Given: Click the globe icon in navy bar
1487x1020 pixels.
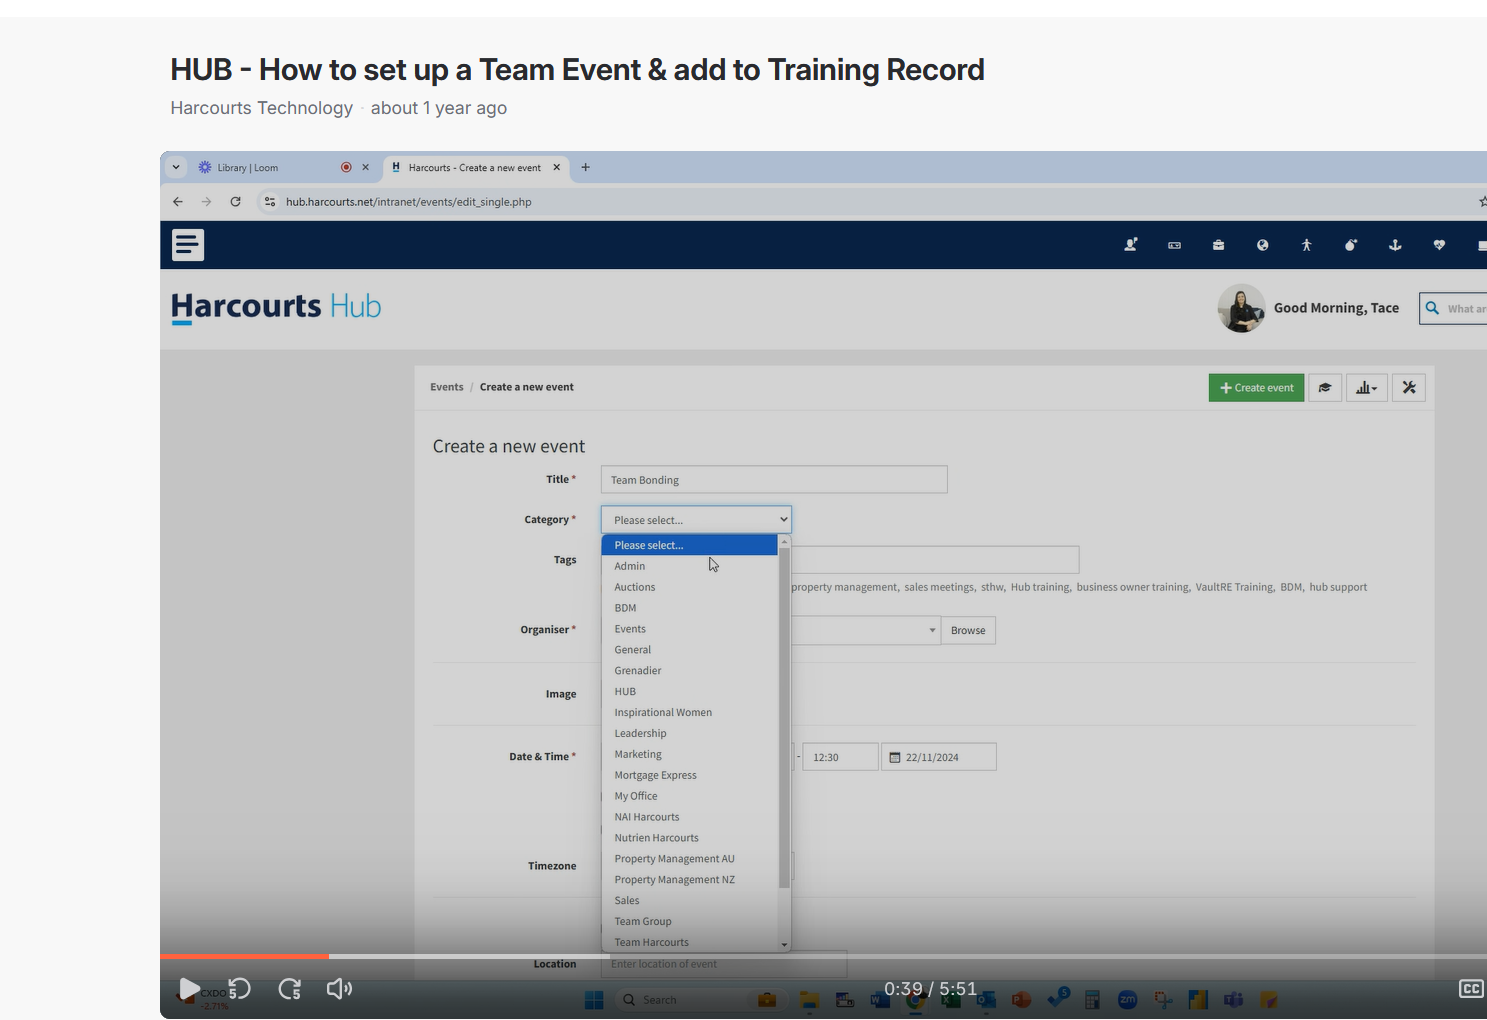Looking at the screenshot, I should pyautogui.click(x=1262, y=245).
